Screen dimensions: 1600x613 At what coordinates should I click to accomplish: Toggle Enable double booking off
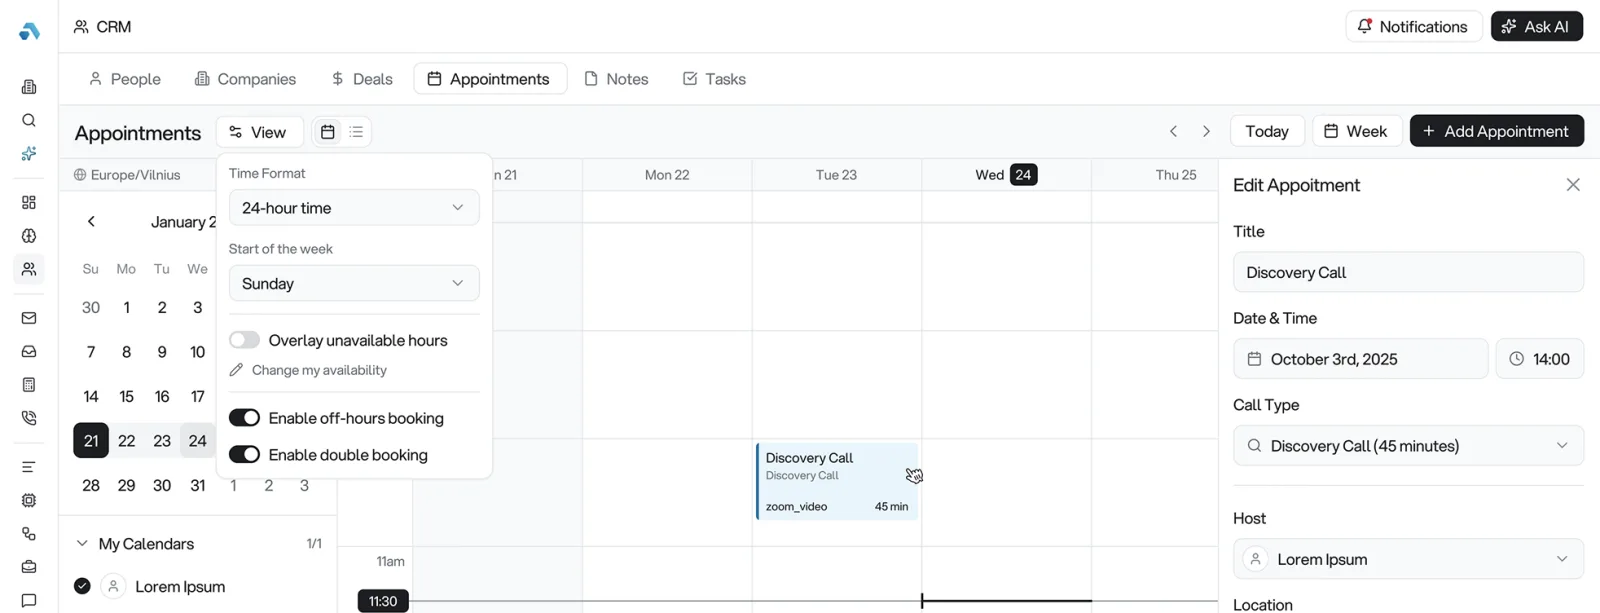click(244, 454)
